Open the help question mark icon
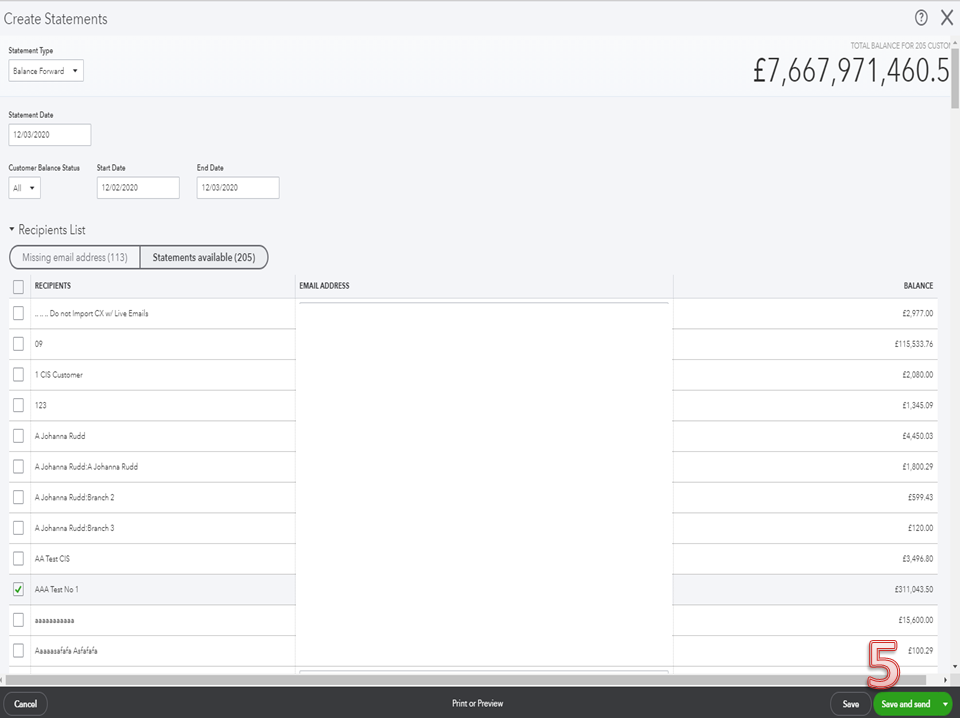The height and width of the screenshot is (720, 960). [921, 18]
